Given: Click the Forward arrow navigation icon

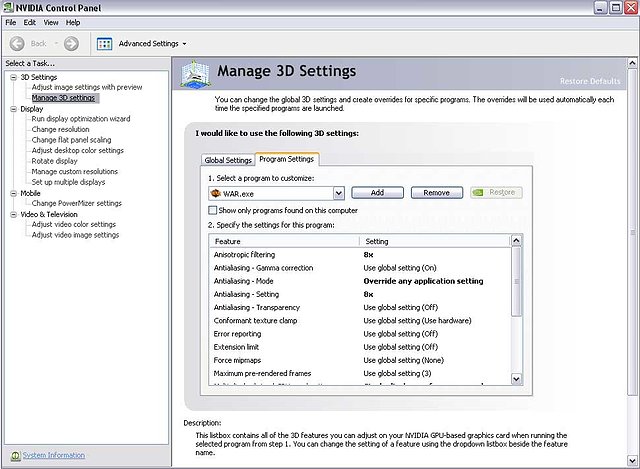Looking at the screenshot, I should (71, 43).
